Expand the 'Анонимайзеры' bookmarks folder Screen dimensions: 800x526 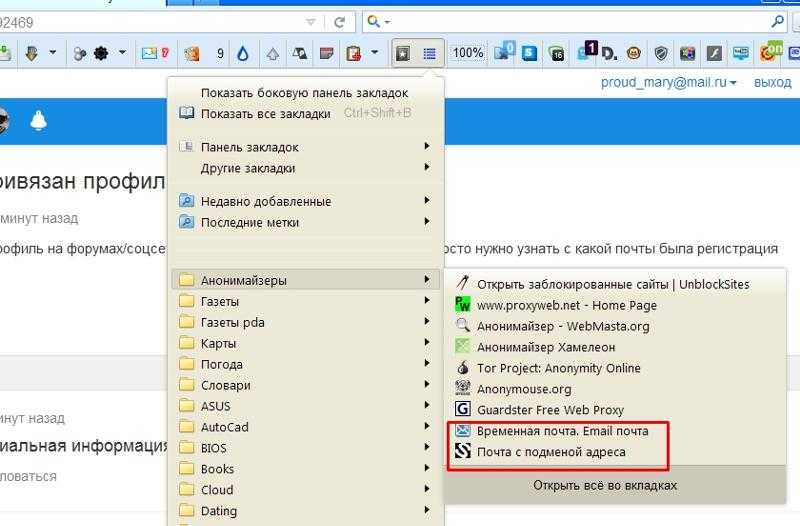point(306,280)
